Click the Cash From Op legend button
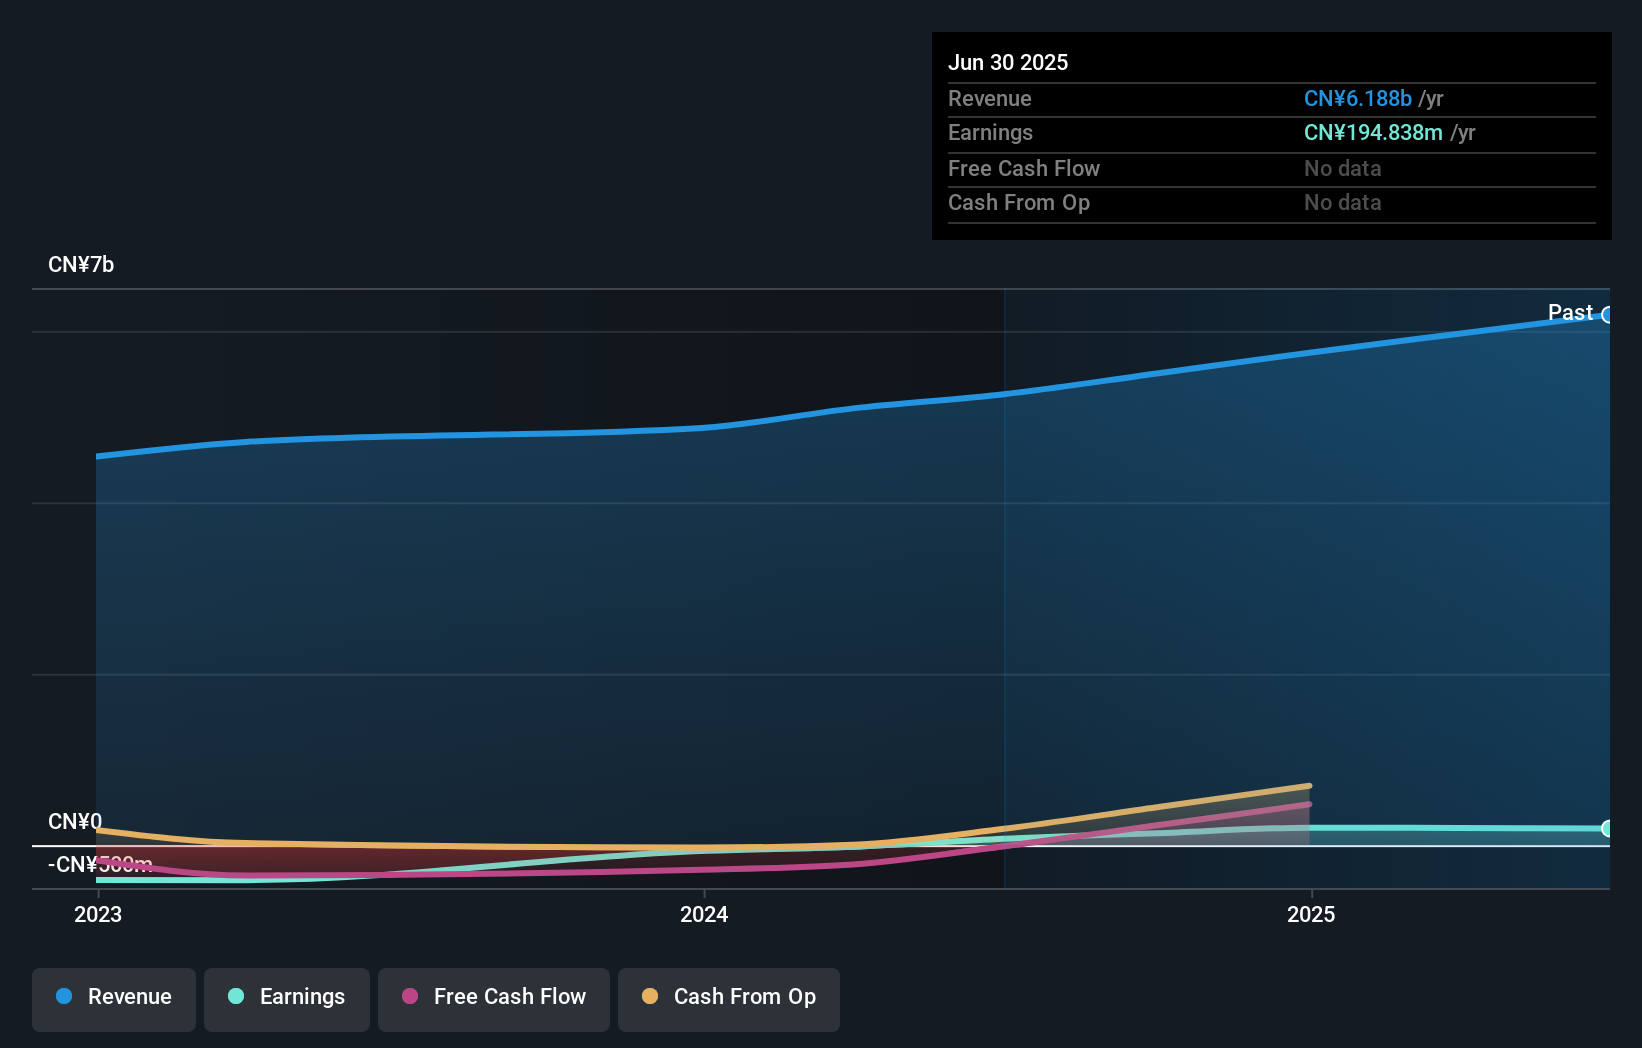 click(728, 997)
